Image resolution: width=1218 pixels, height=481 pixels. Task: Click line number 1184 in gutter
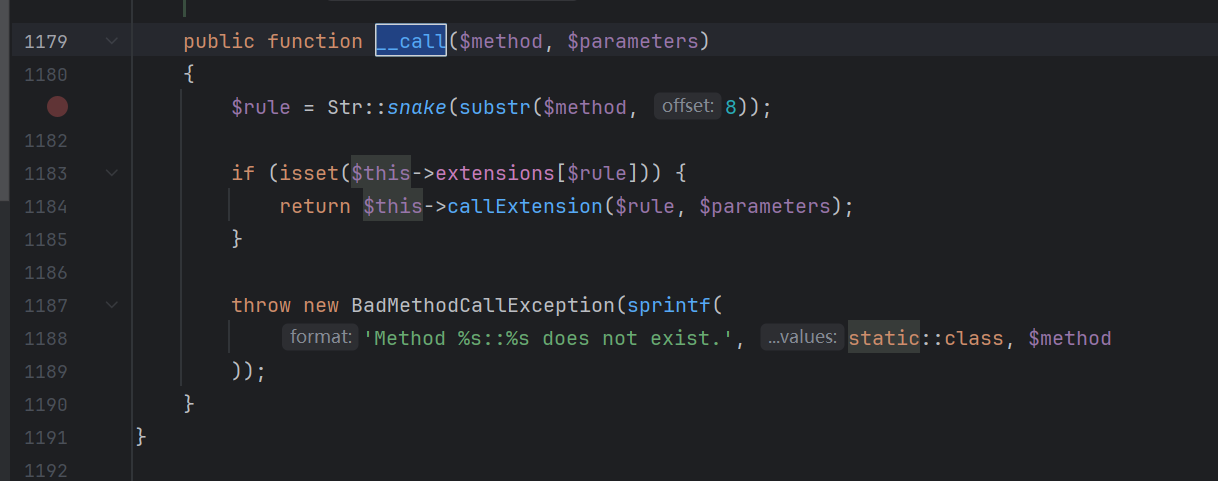coord(46,206)
